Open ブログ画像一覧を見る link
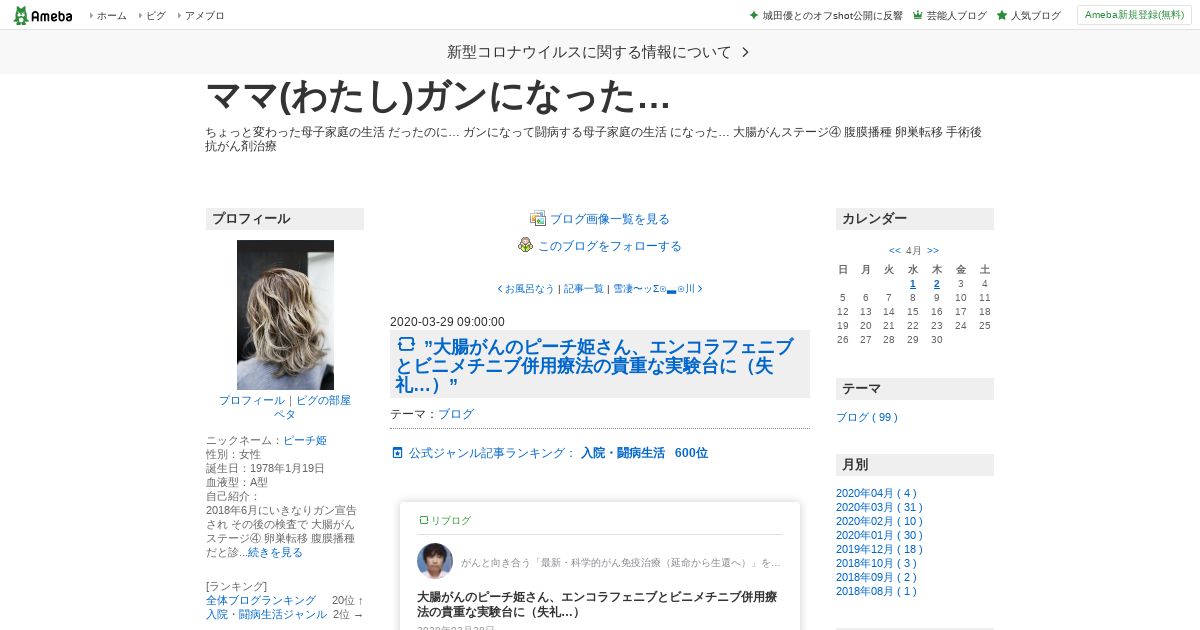 pos(610,219)
